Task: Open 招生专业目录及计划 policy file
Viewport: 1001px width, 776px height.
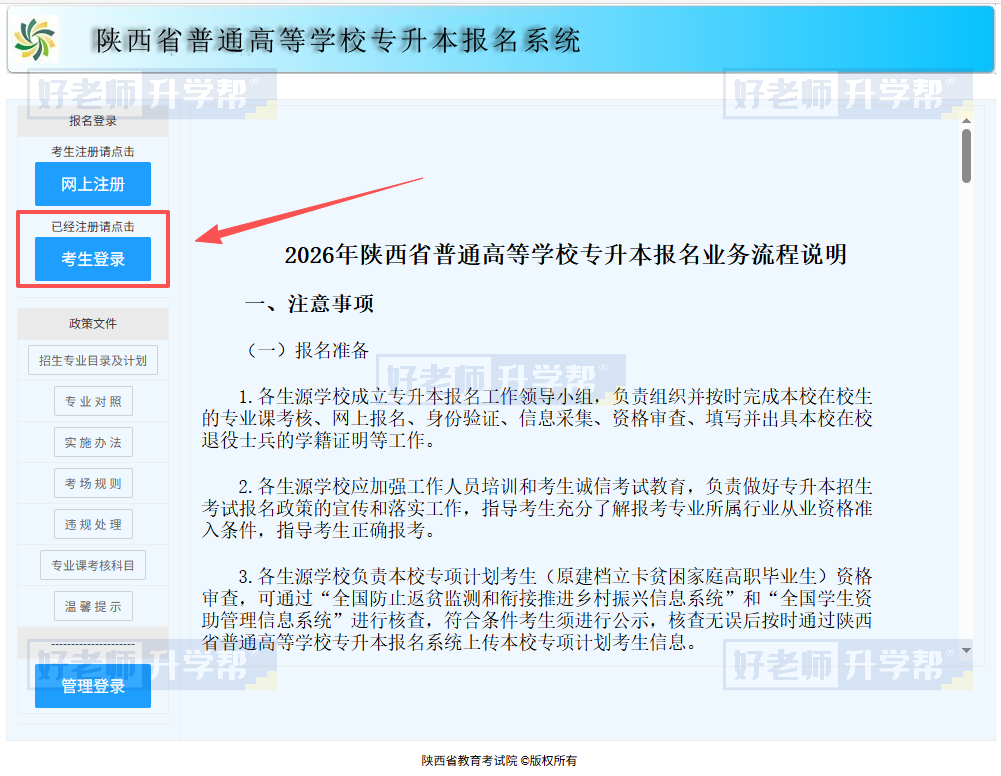Action: pos(93,361)
